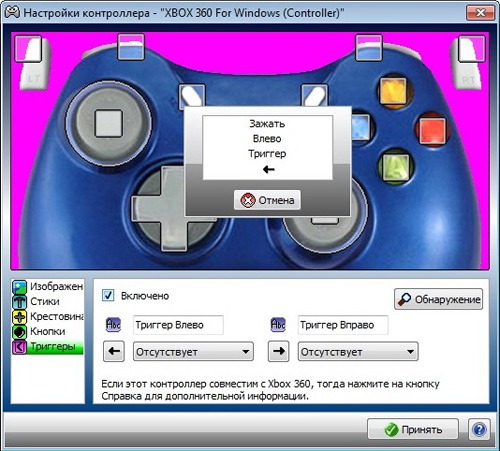The image size is (500, 451).
Task: Select Изображение in the sidebar list
Action: (48, 287)
